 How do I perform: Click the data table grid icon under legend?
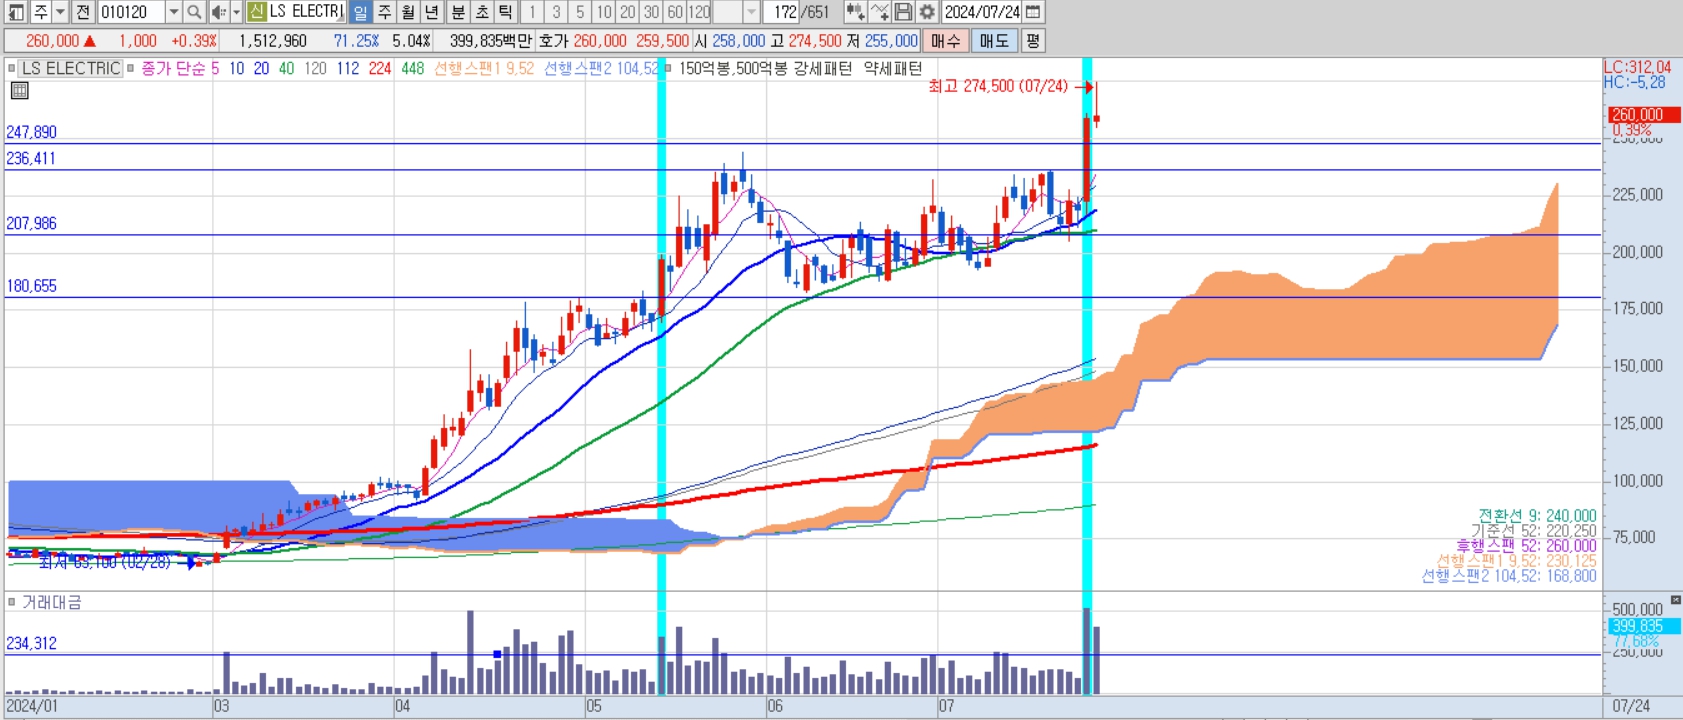pos(19,90)
